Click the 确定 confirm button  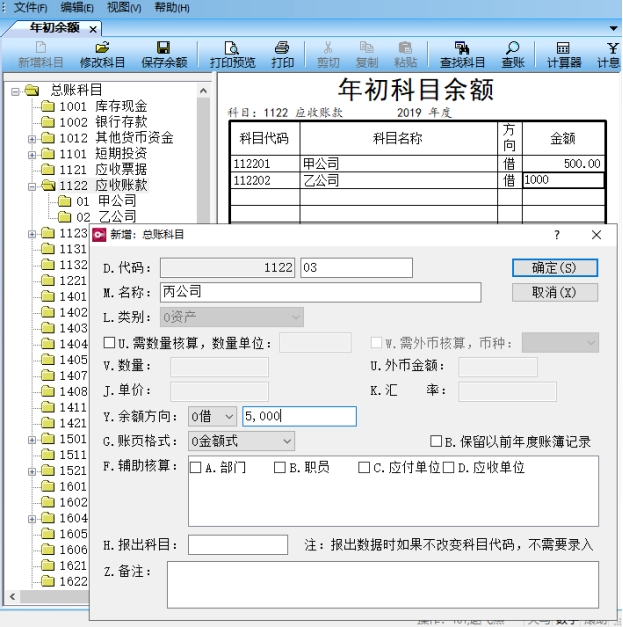tap(555, 268)
